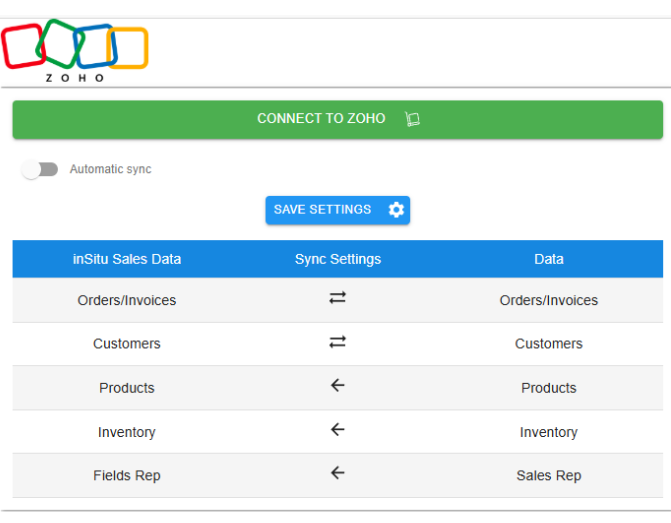The height and width of the screenshot is (523, 671).
Task: Click Inventory in the inSitu column
Action: 127,432
